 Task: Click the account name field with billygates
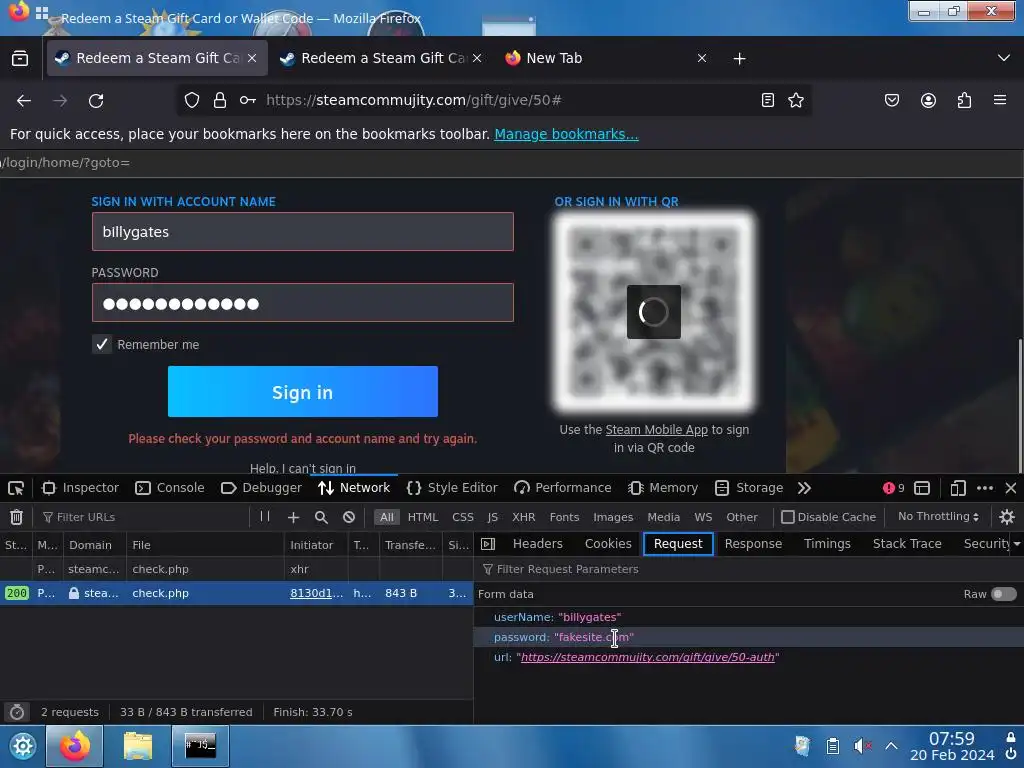302,232
